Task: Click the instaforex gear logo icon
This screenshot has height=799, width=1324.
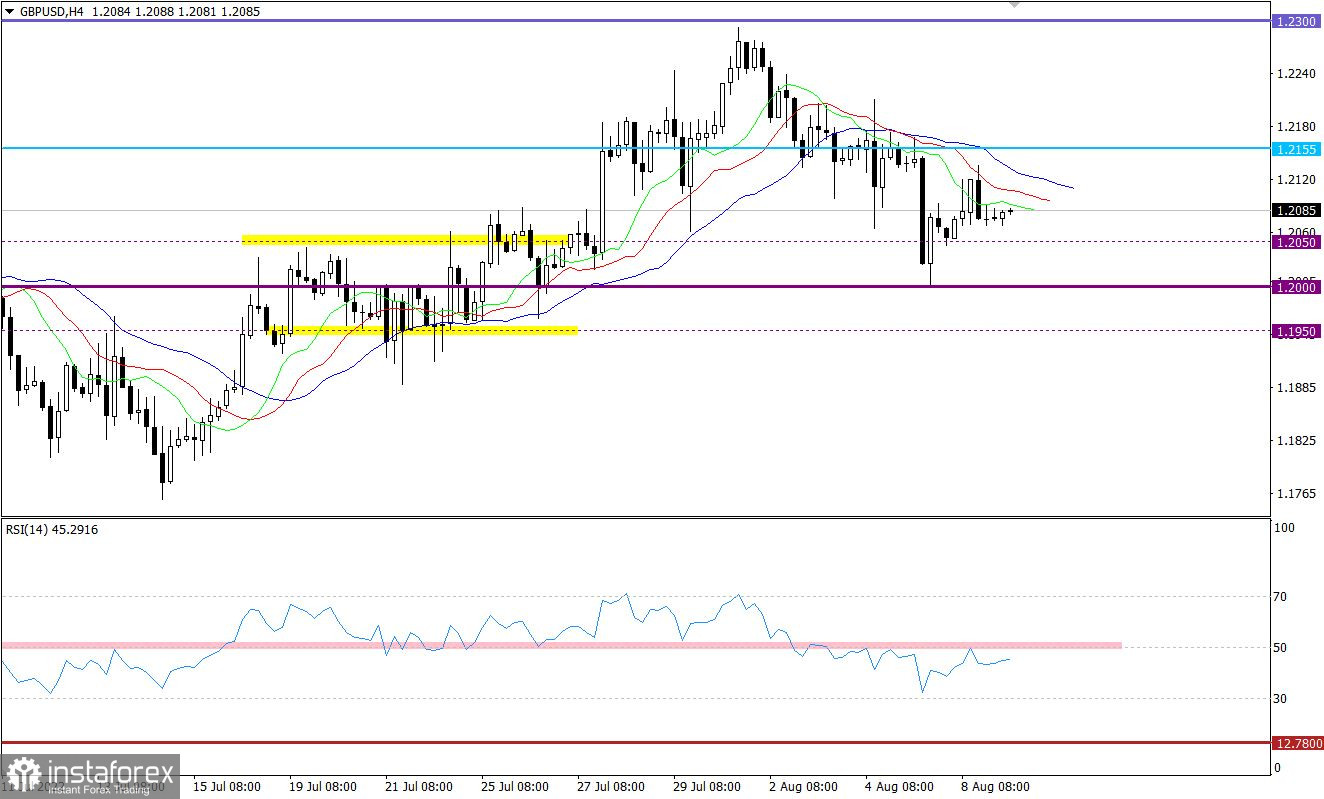Action: click(23, 775)
